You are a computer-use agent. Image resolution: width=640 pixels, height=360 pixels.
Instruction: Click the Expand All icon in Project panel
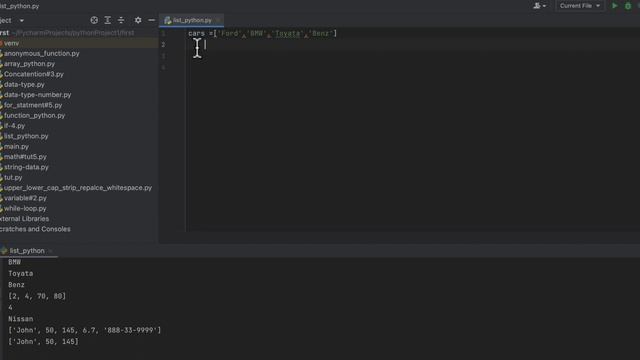pos(107,20)
